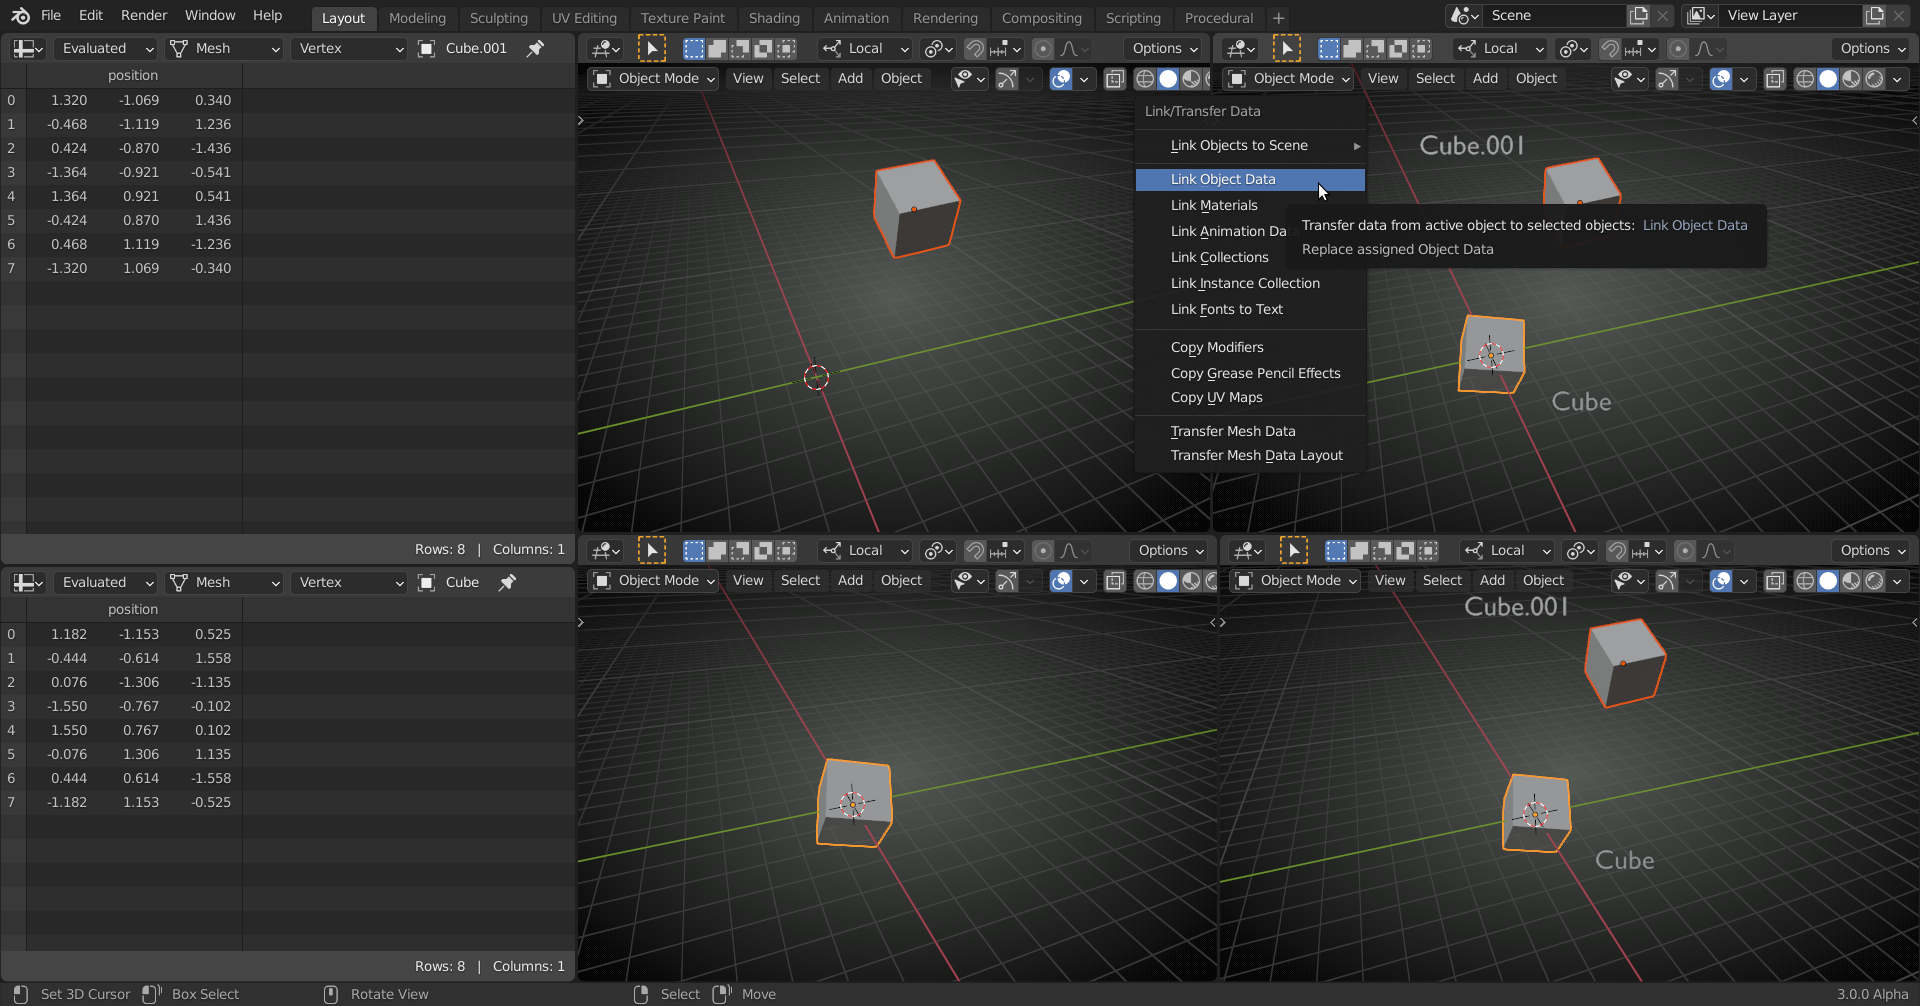Choose Link Materials from Link/Transfer menu
Viewport: 1920px width, 1006px height.
tap(1214, 205)
